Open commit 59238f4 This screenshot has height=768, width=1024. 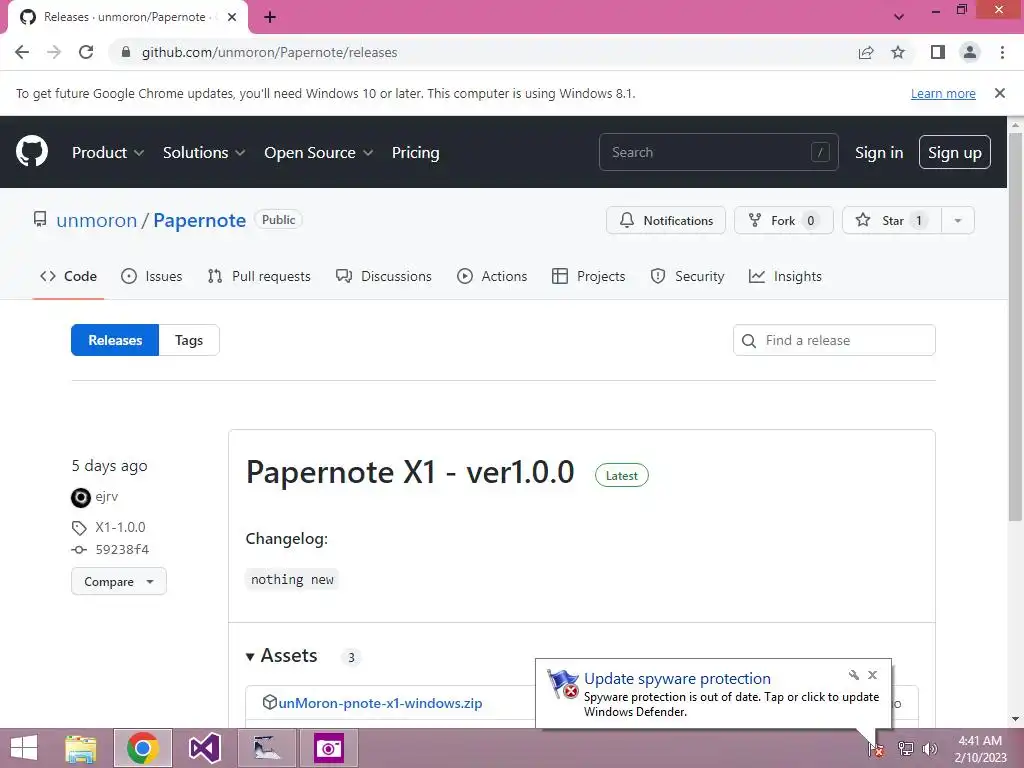[122, 549]
